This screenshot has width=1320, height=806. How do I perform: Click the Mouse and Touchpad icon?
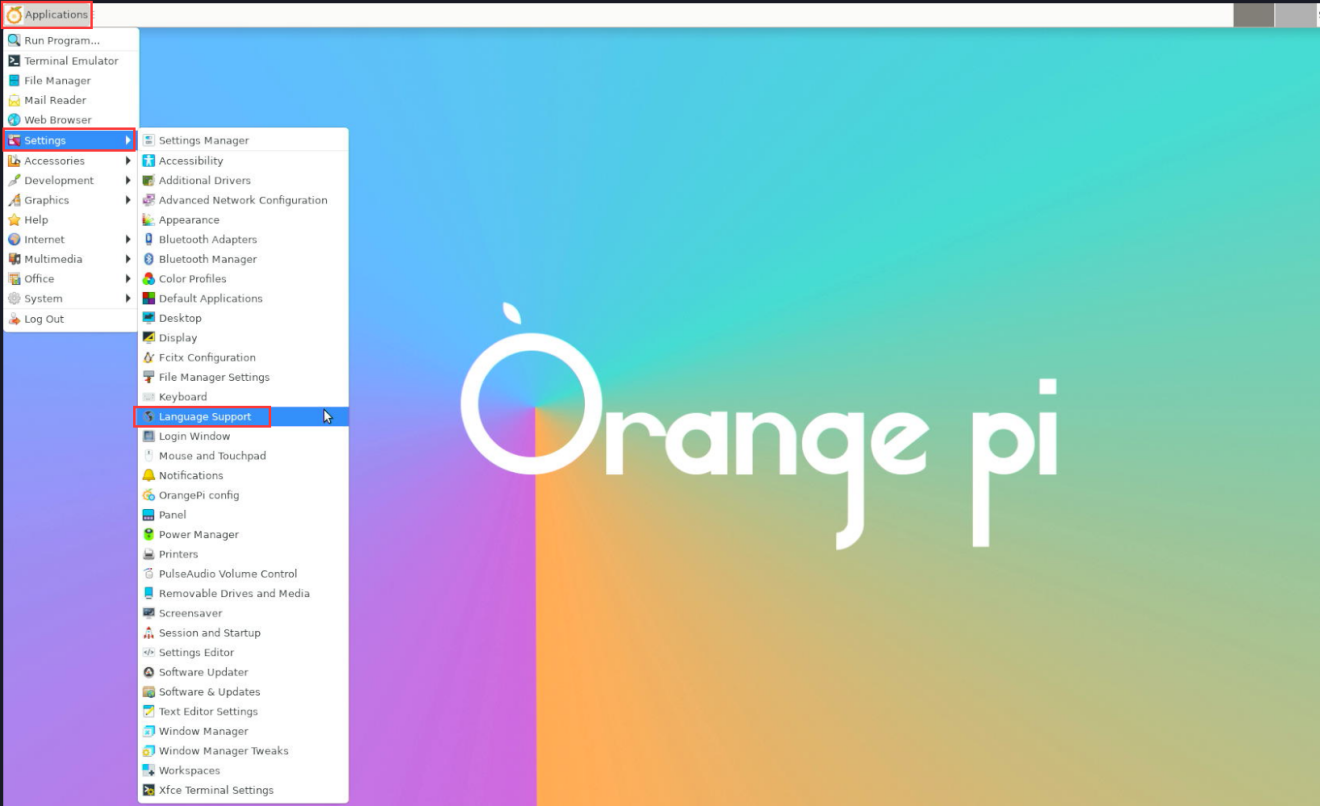pos(149,456)
